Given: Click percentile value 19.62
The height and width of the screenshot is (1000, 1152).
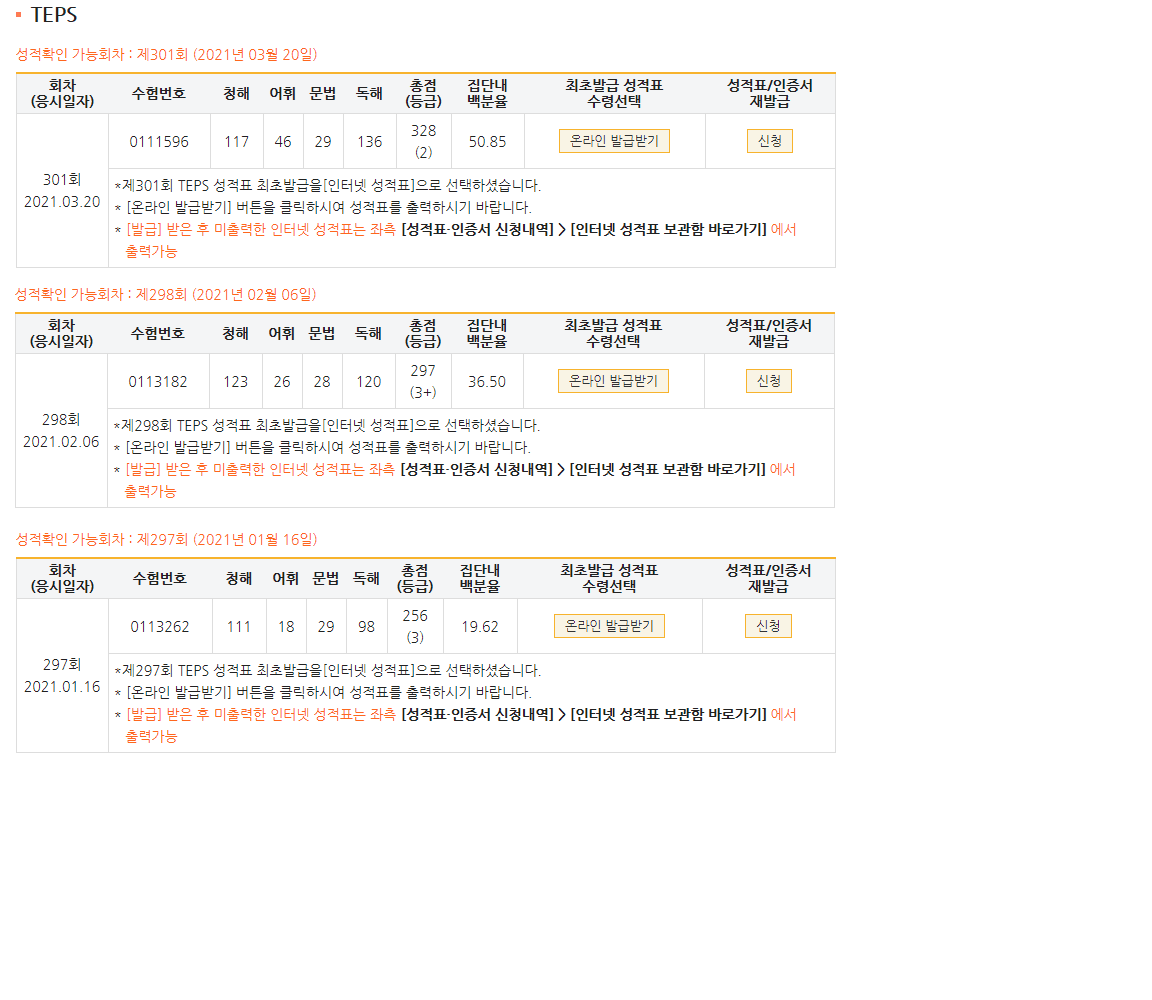Looking at the screenshot, I should (480, 627).
